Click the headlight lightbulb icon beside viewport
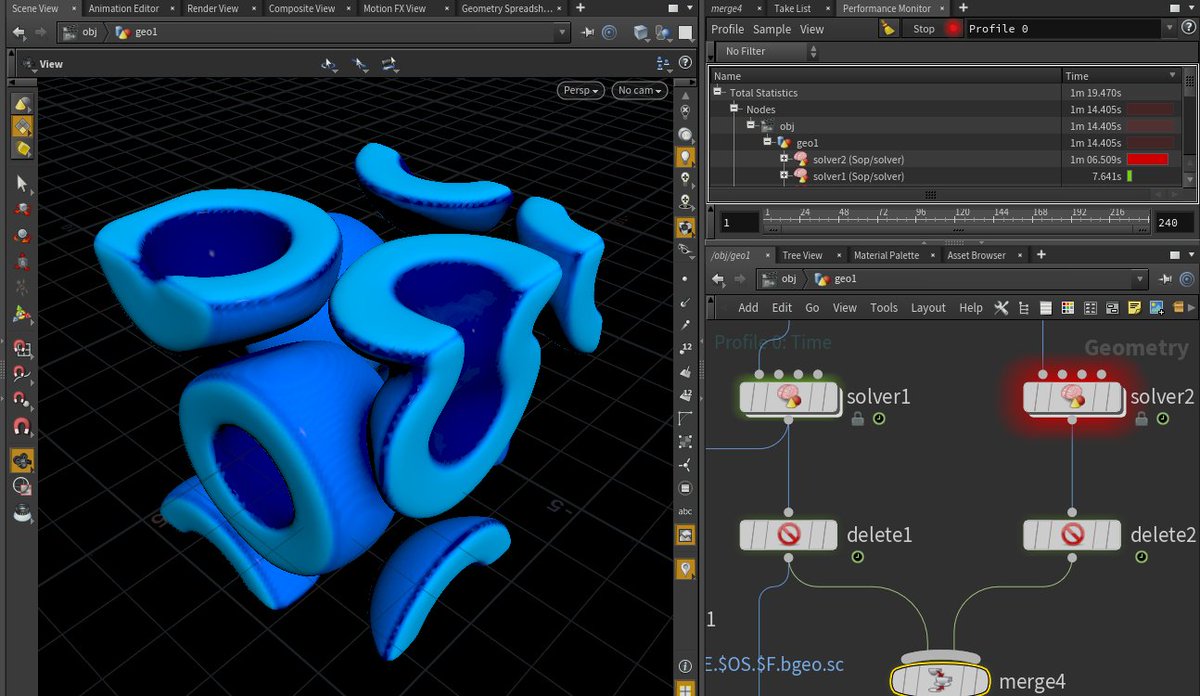1200x696 pixels. (685, 157)
